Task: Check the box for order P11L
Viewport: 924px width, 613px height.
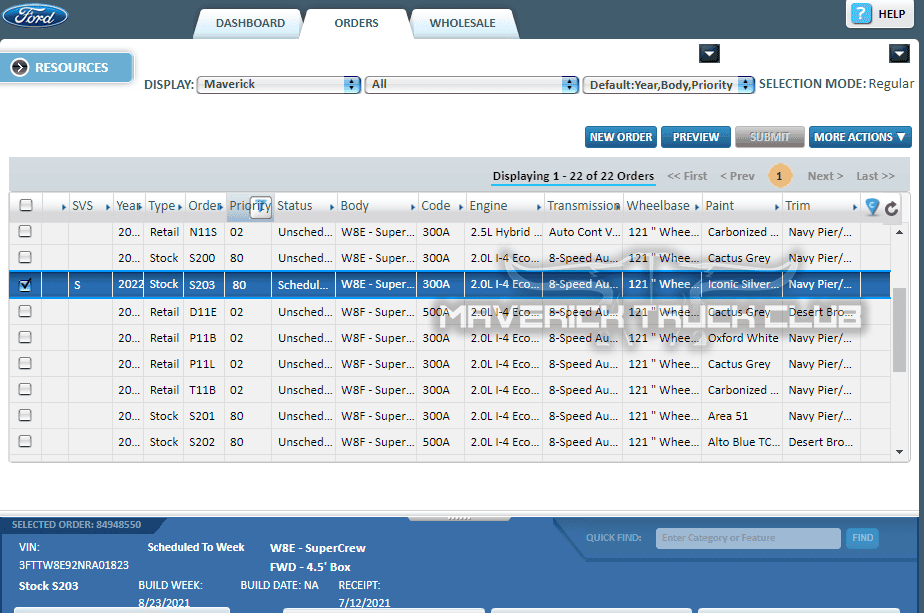Action: click(25, 363)
